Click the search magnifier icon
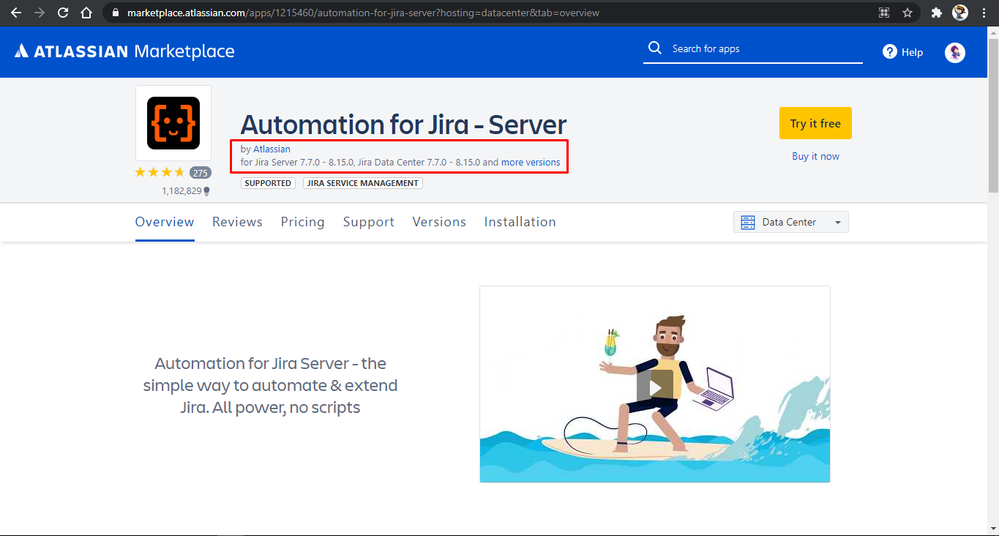The image size is (999, 536). pos(654,48)
